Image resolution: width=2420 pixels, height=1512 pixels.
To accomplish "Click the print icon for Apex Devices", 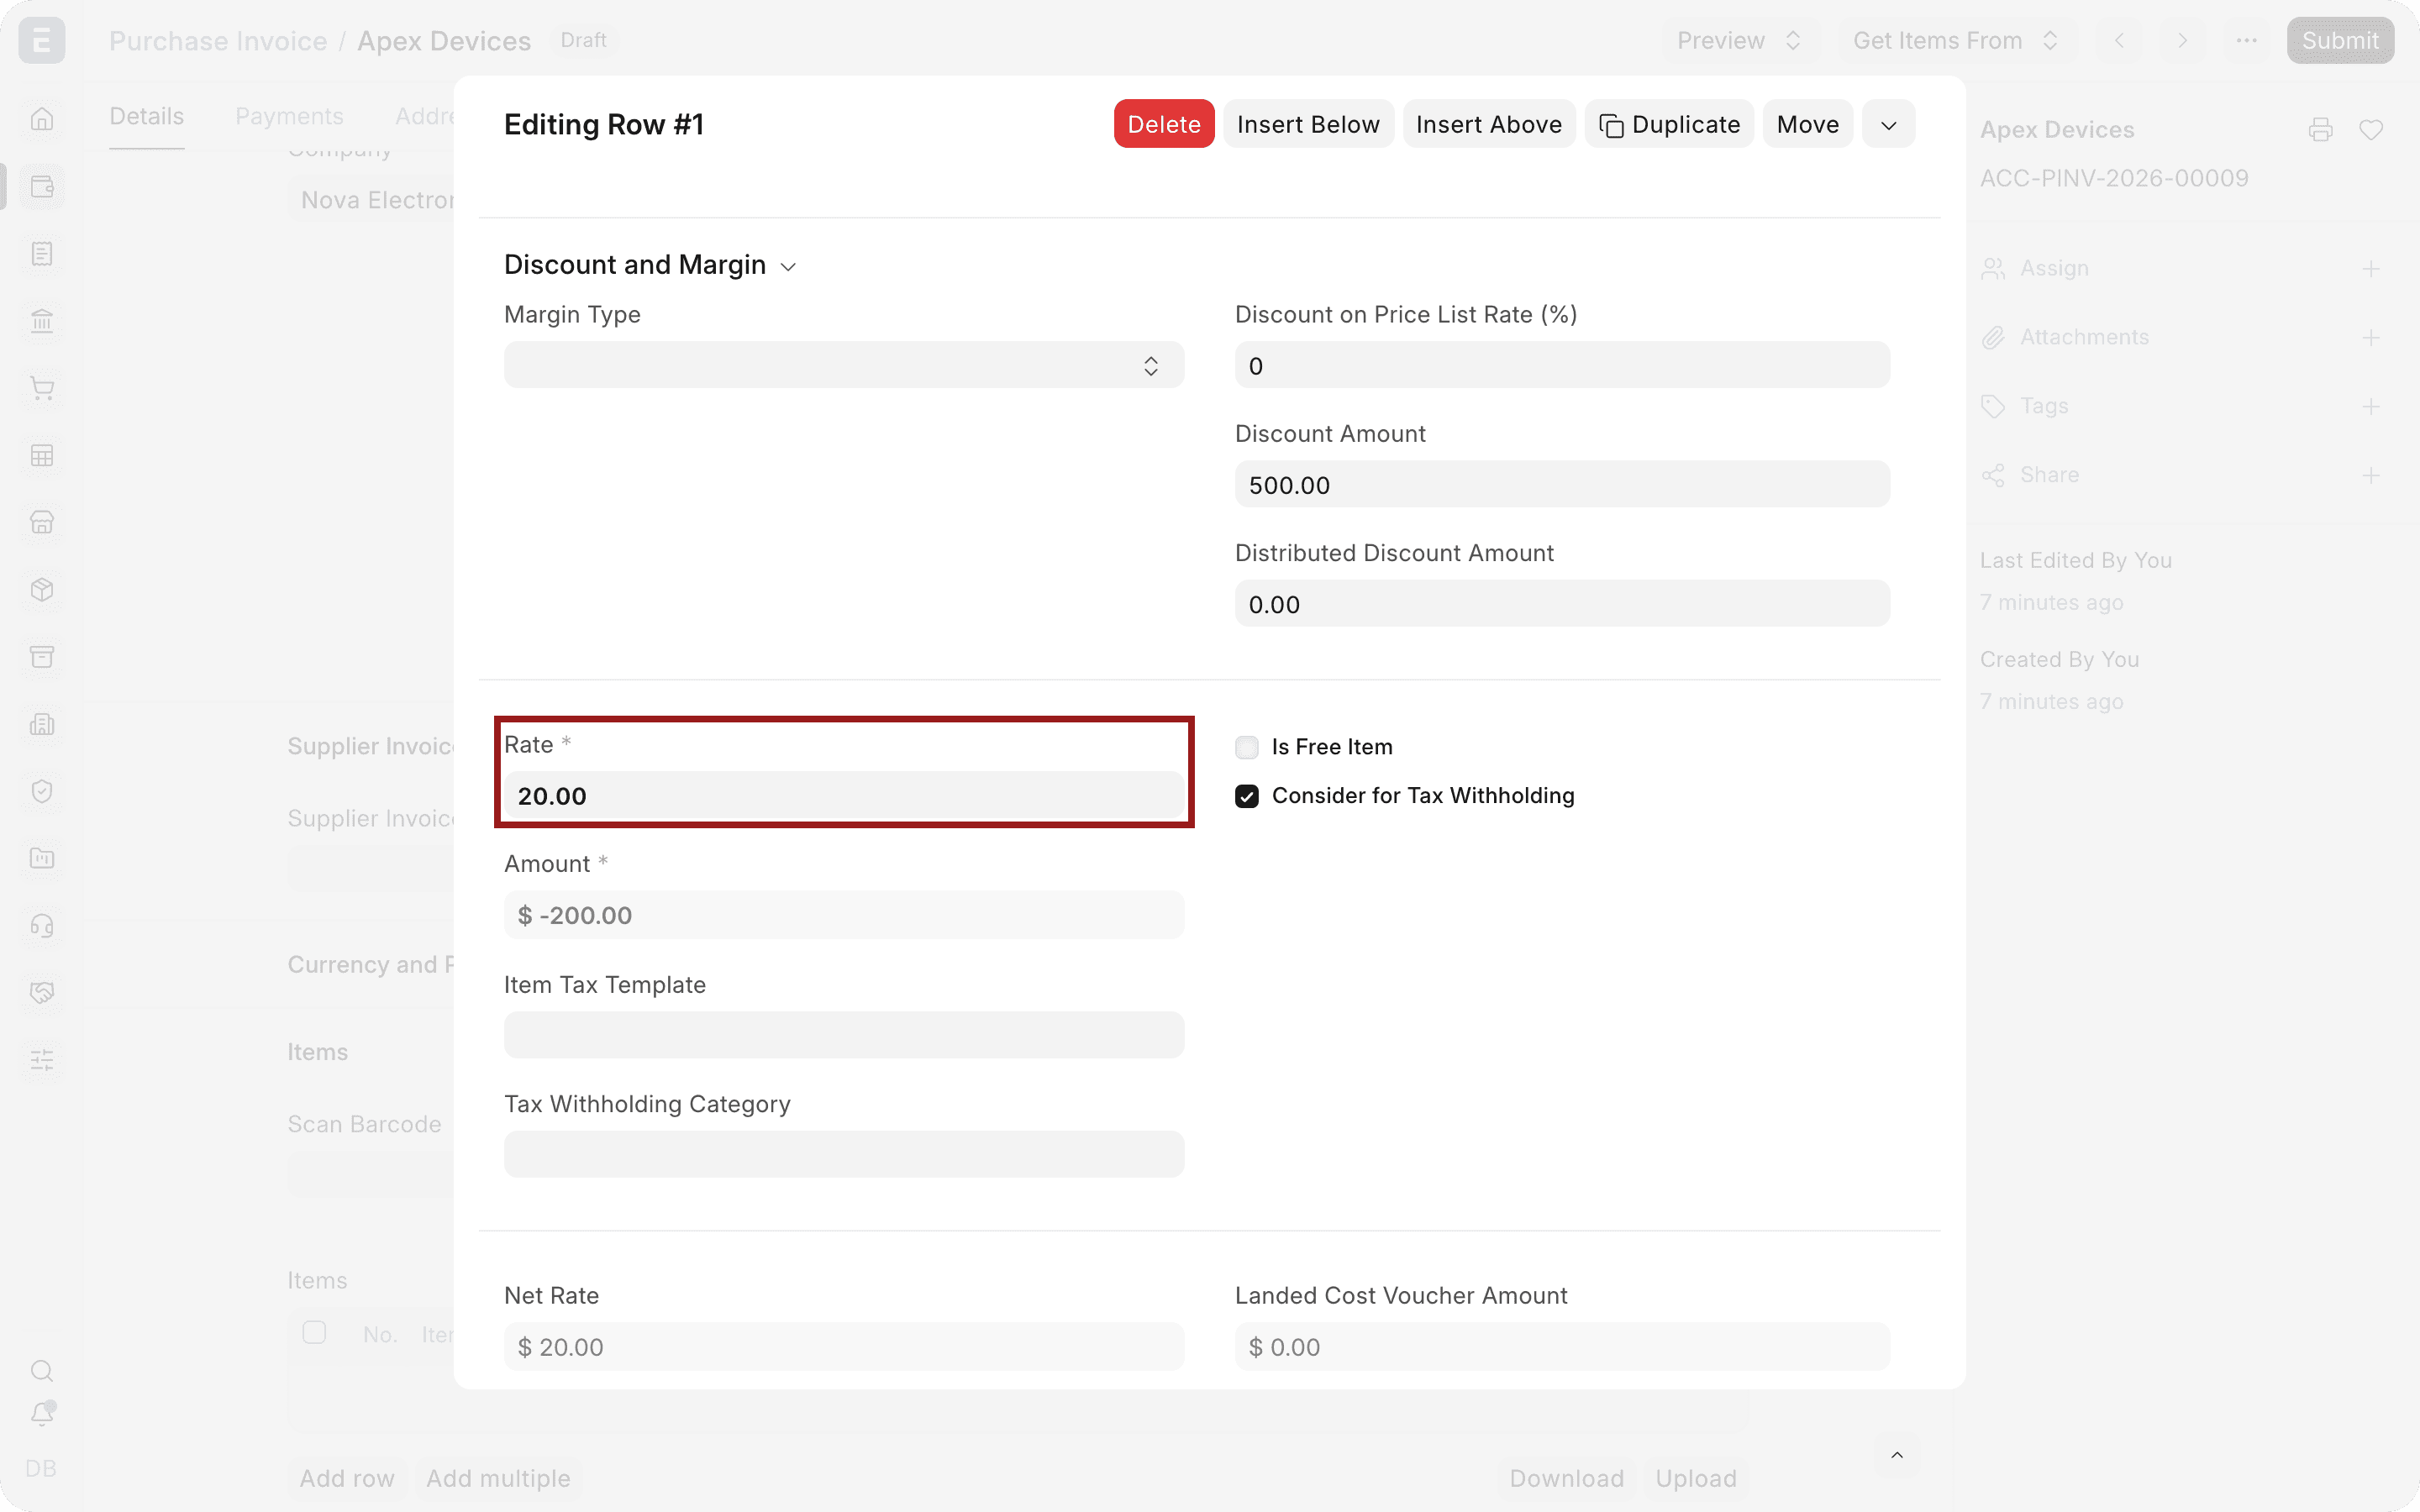I will click(x=2321, y=130).
